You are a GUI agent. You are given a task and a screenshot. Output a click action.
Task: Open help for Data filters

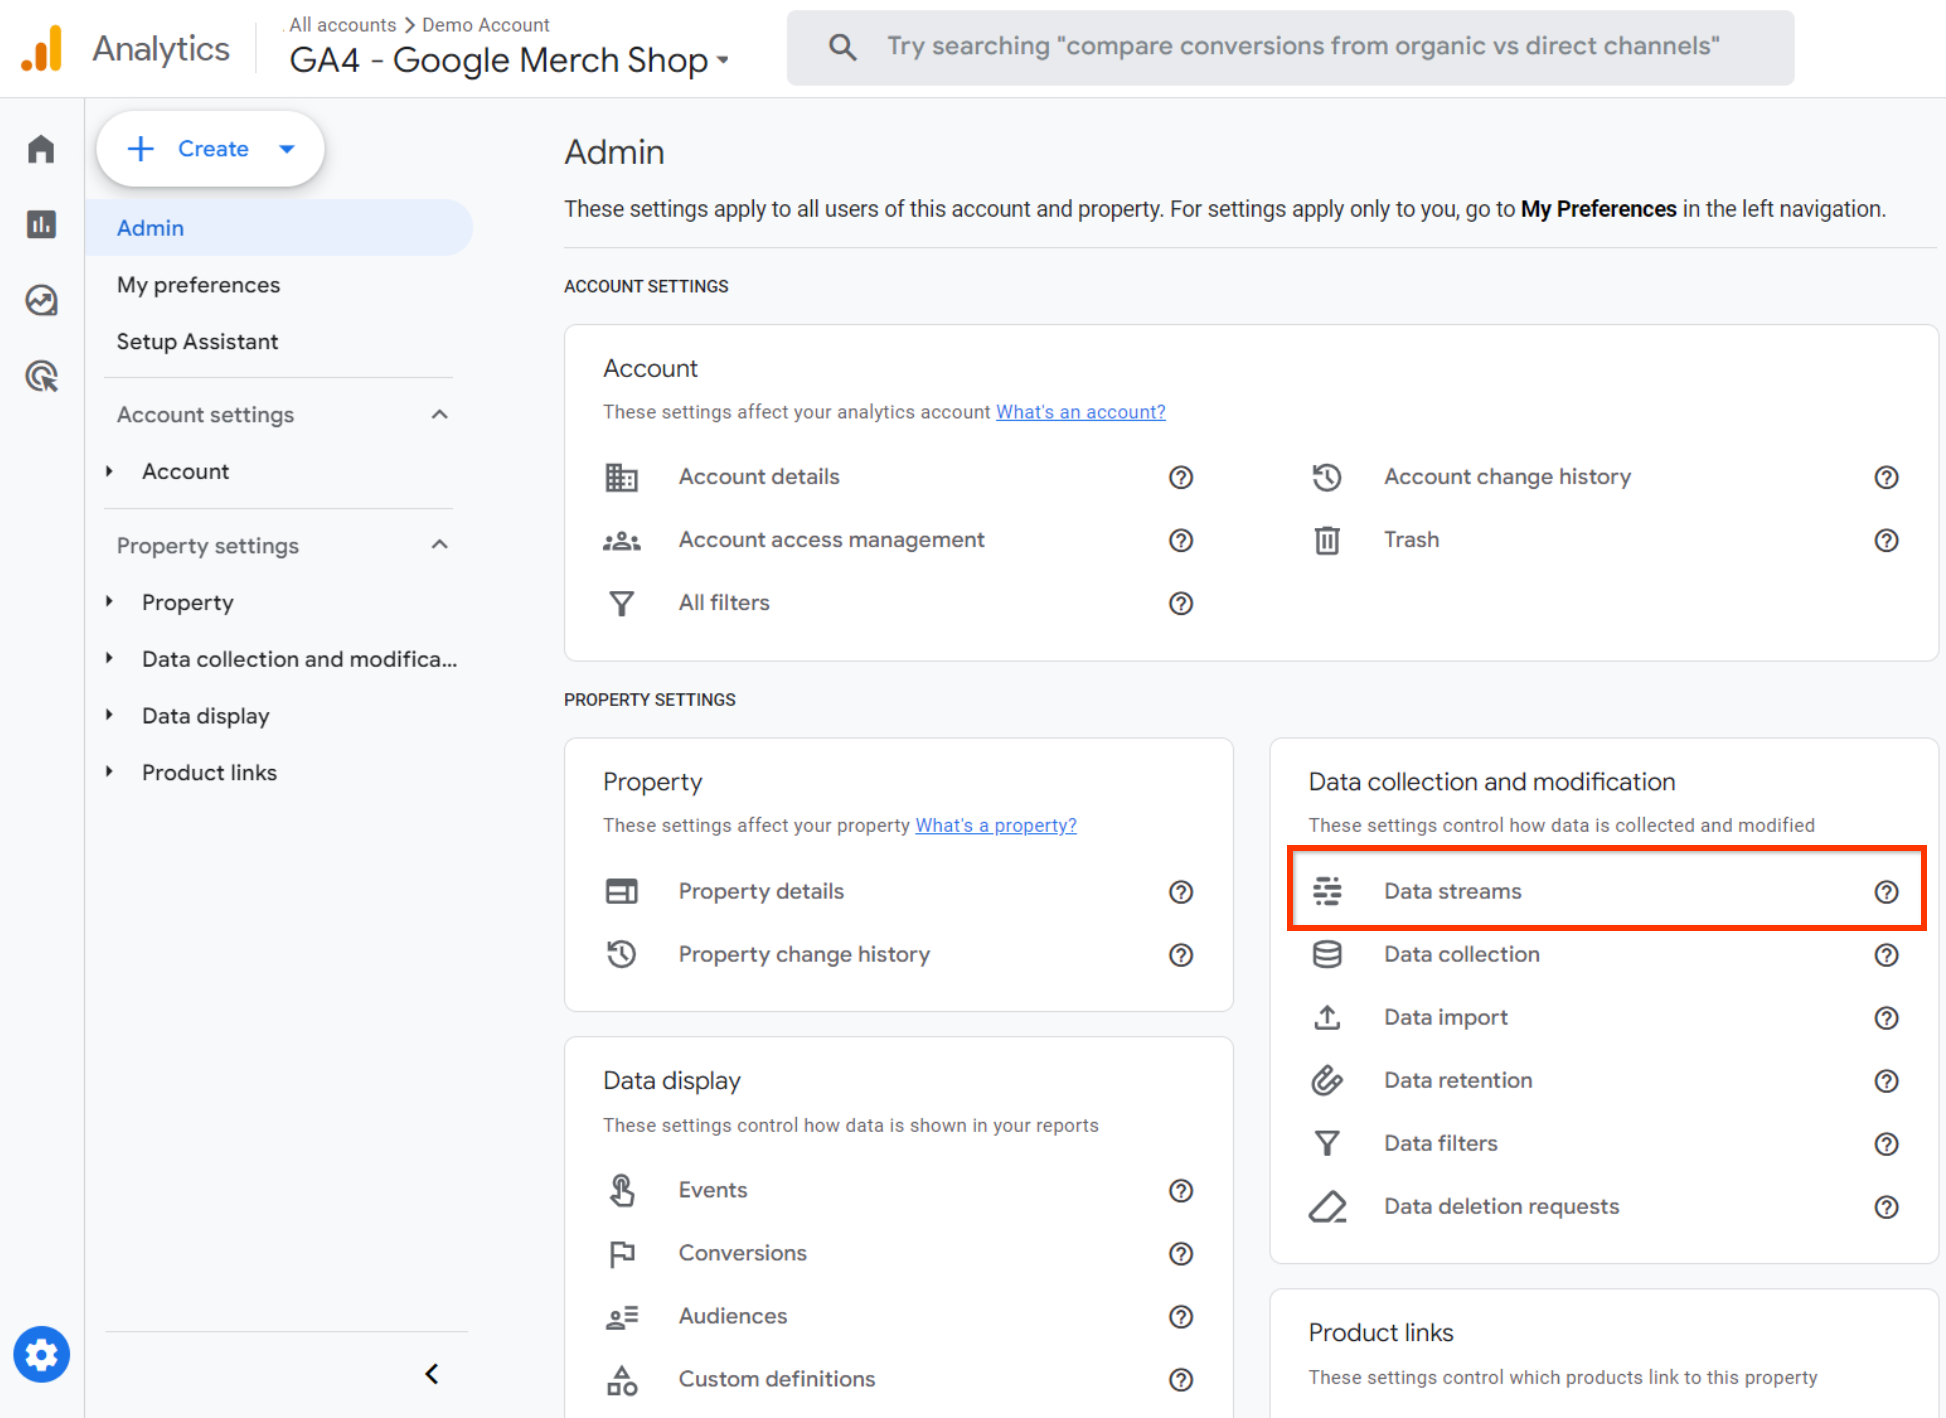pyautogui.click(x=1886, y=1144)
